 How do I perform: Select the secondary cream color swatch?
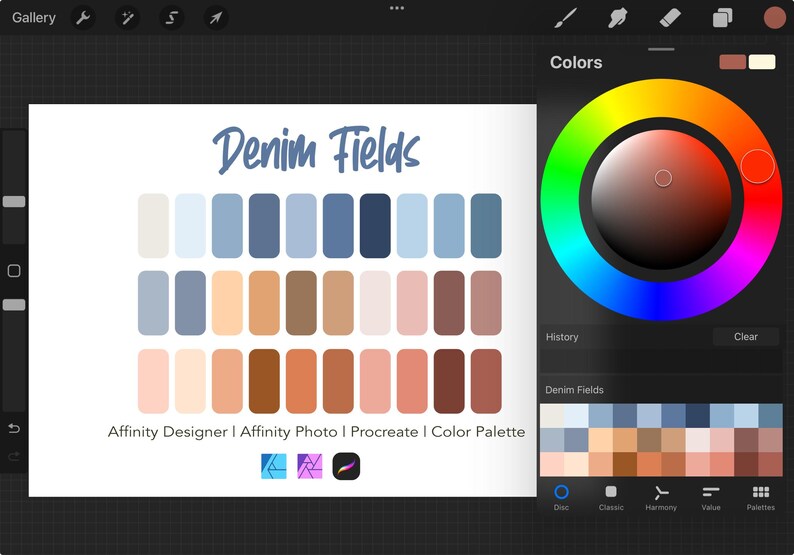762,62
